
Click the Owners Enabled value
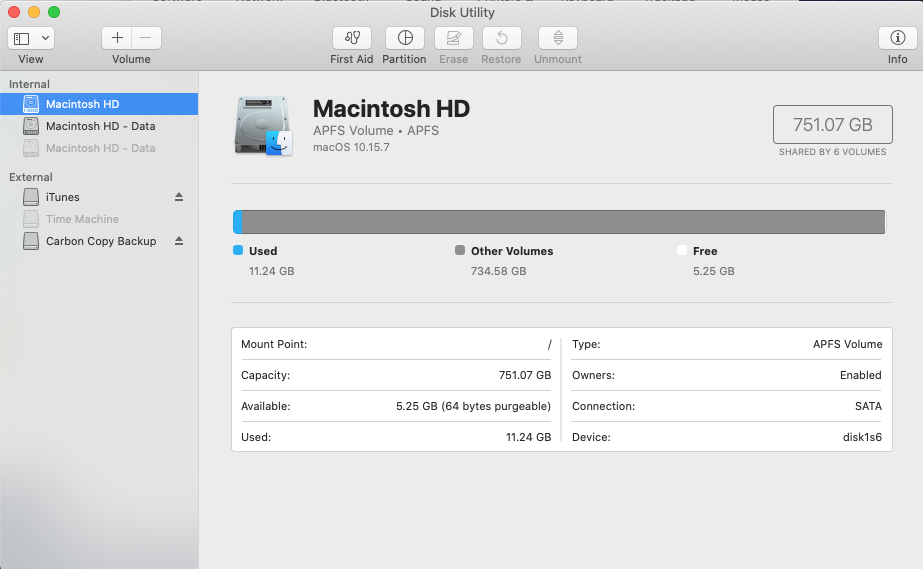point(861,375)
